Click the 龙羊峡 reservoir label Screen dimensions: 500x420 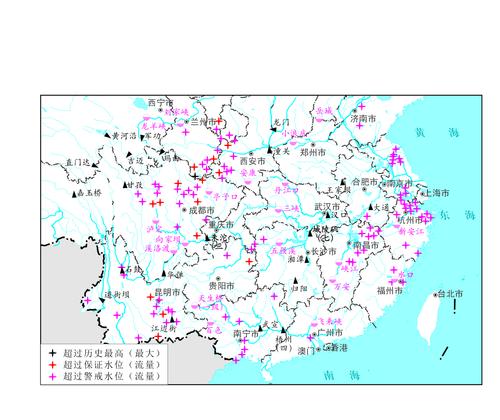click(153, 126)
